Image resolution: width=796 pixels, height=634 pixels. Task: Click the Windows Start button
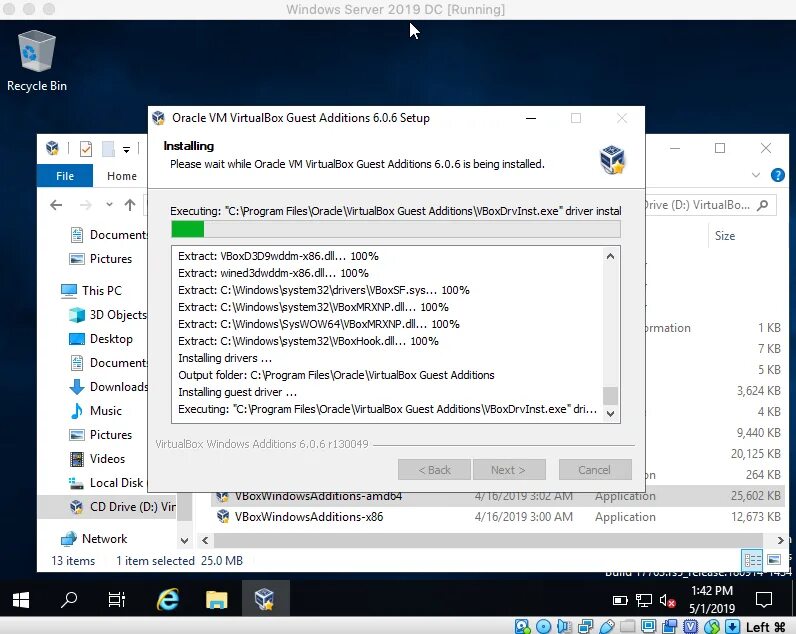20,600
